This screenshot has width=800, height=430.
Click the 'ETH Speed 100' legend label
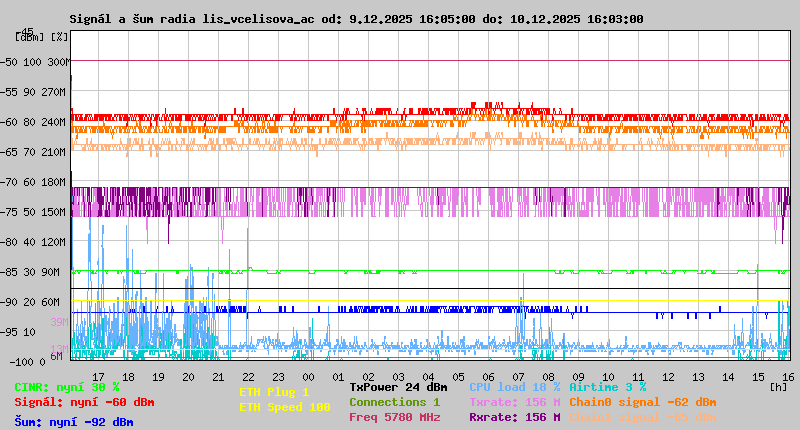pyautogui.click(x=285, y=407)
